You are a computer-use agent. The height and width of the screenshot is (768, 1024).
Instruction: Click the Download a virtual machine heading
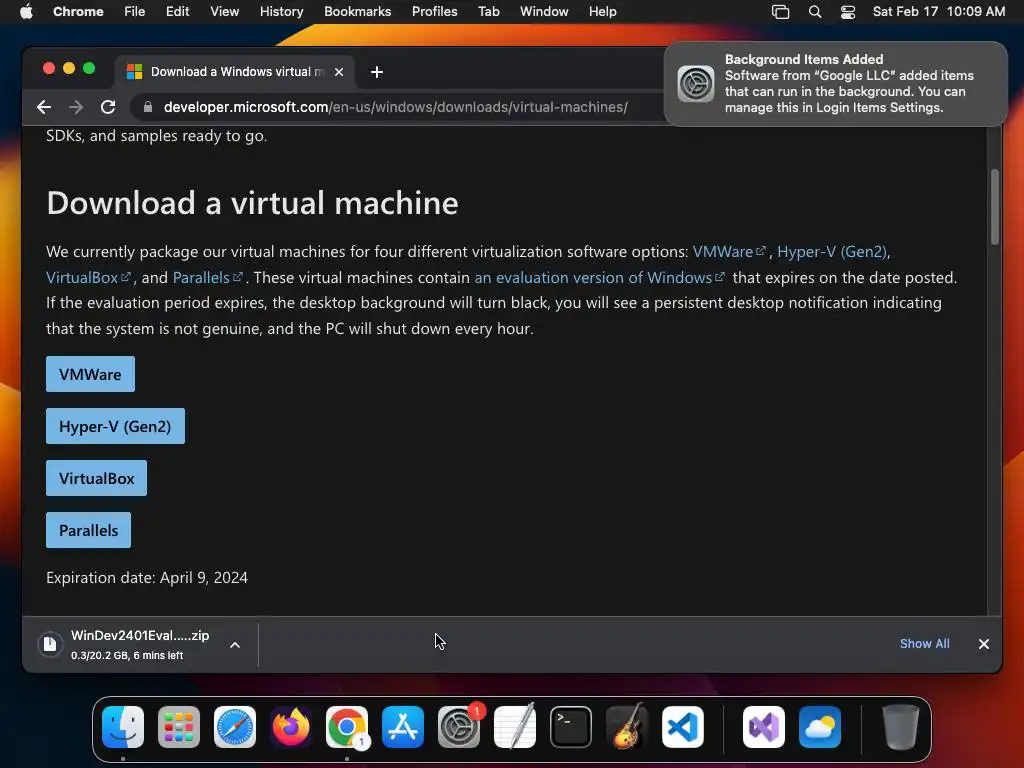coord(252,203)
